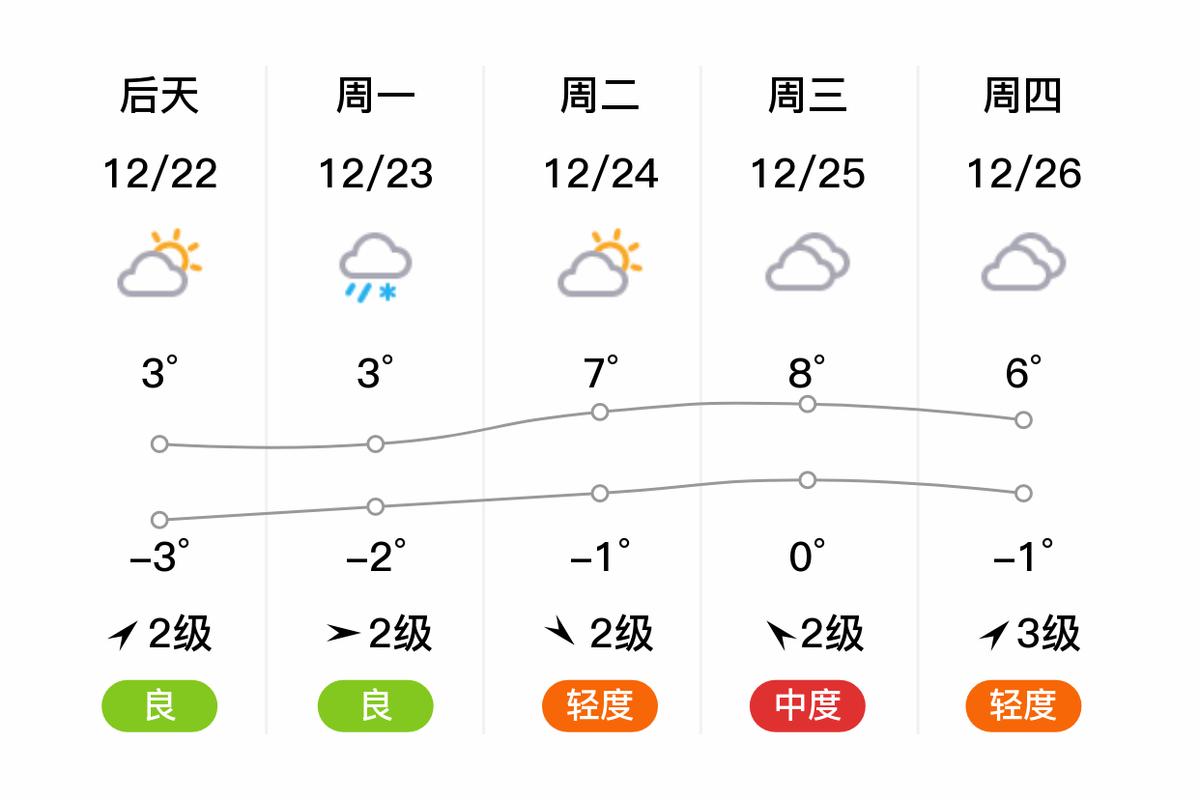Screen dimensions: 1200x800
Task: Click the cloudy weather icon under 周三
Action: click(x=808, y=263)
